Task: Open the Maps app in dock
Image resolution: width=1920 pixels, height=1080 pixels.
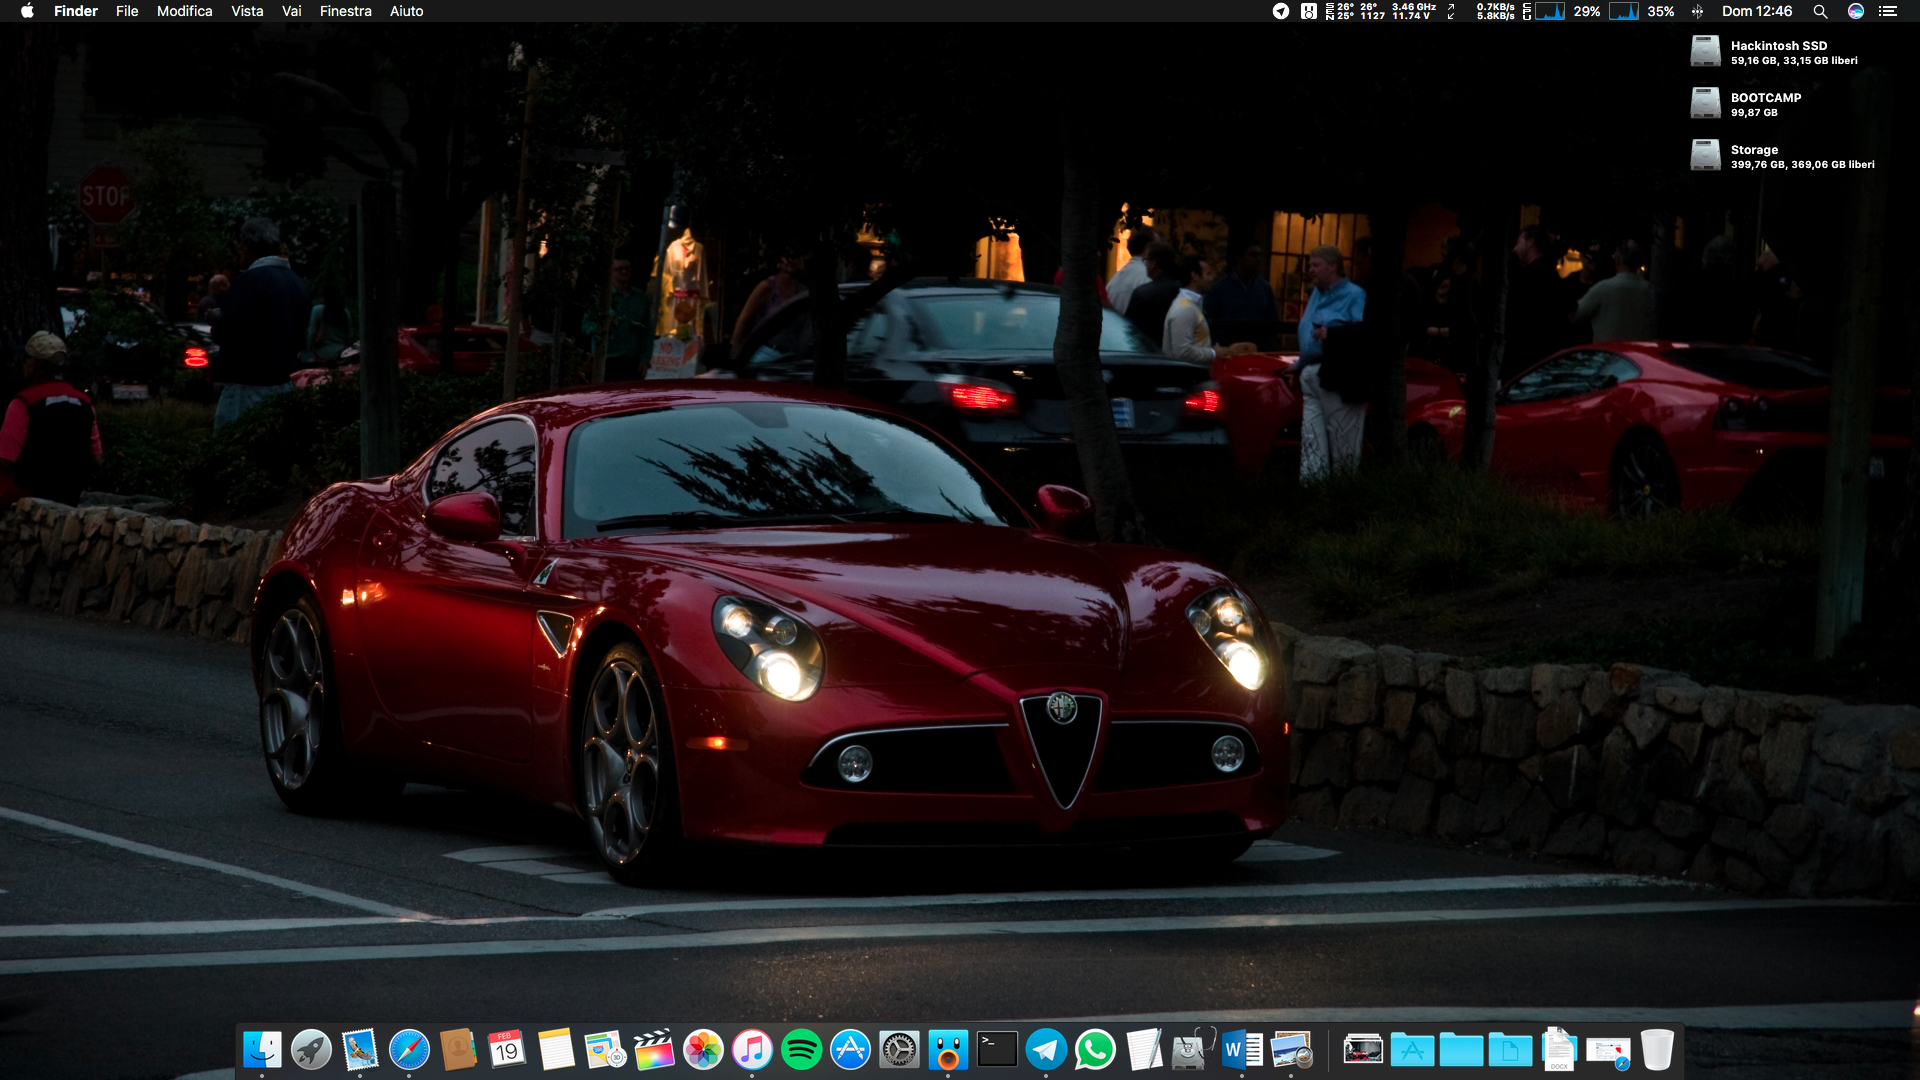Action: 605,1050
